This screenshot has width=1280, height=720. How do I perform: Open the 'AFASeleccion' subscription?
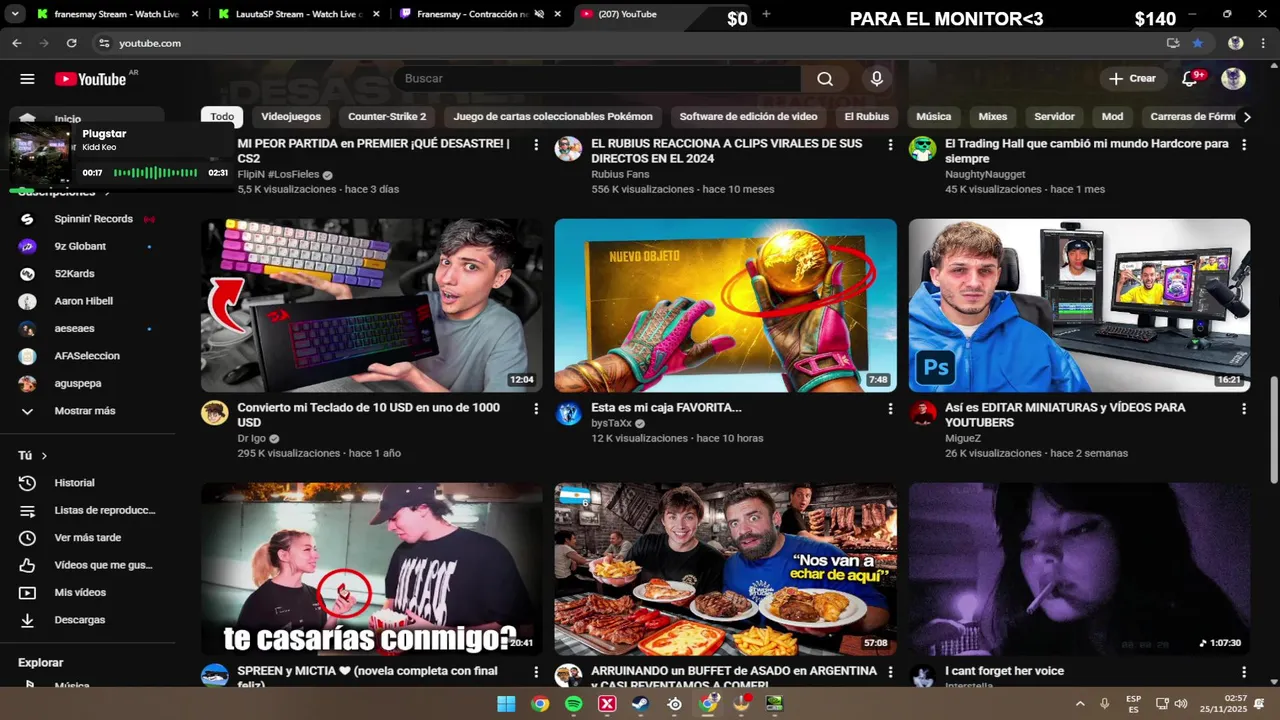pos(88,356)
